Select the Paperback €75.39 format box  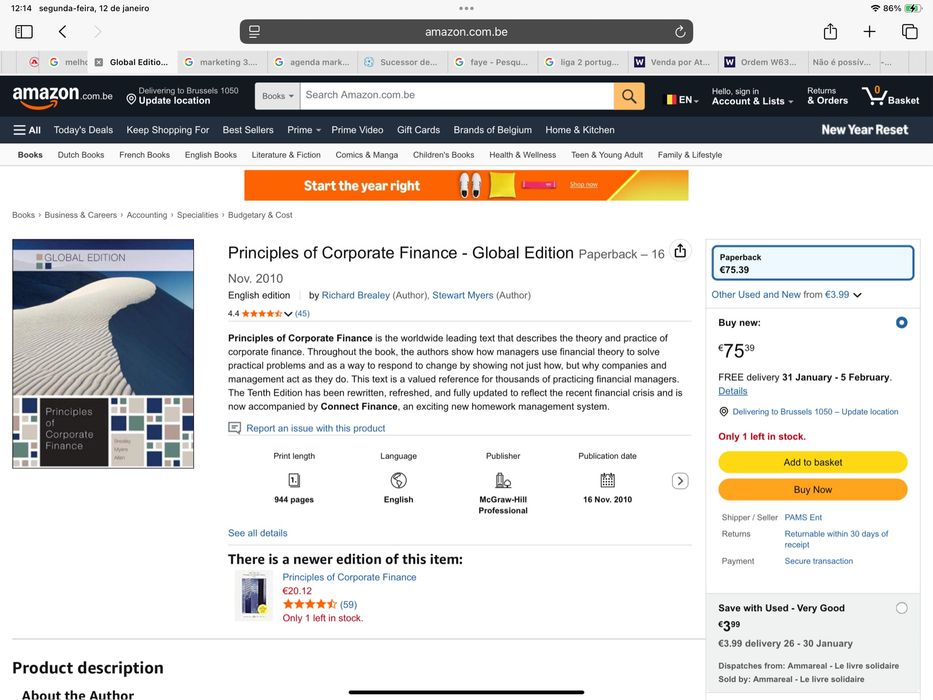click(813, 263)
